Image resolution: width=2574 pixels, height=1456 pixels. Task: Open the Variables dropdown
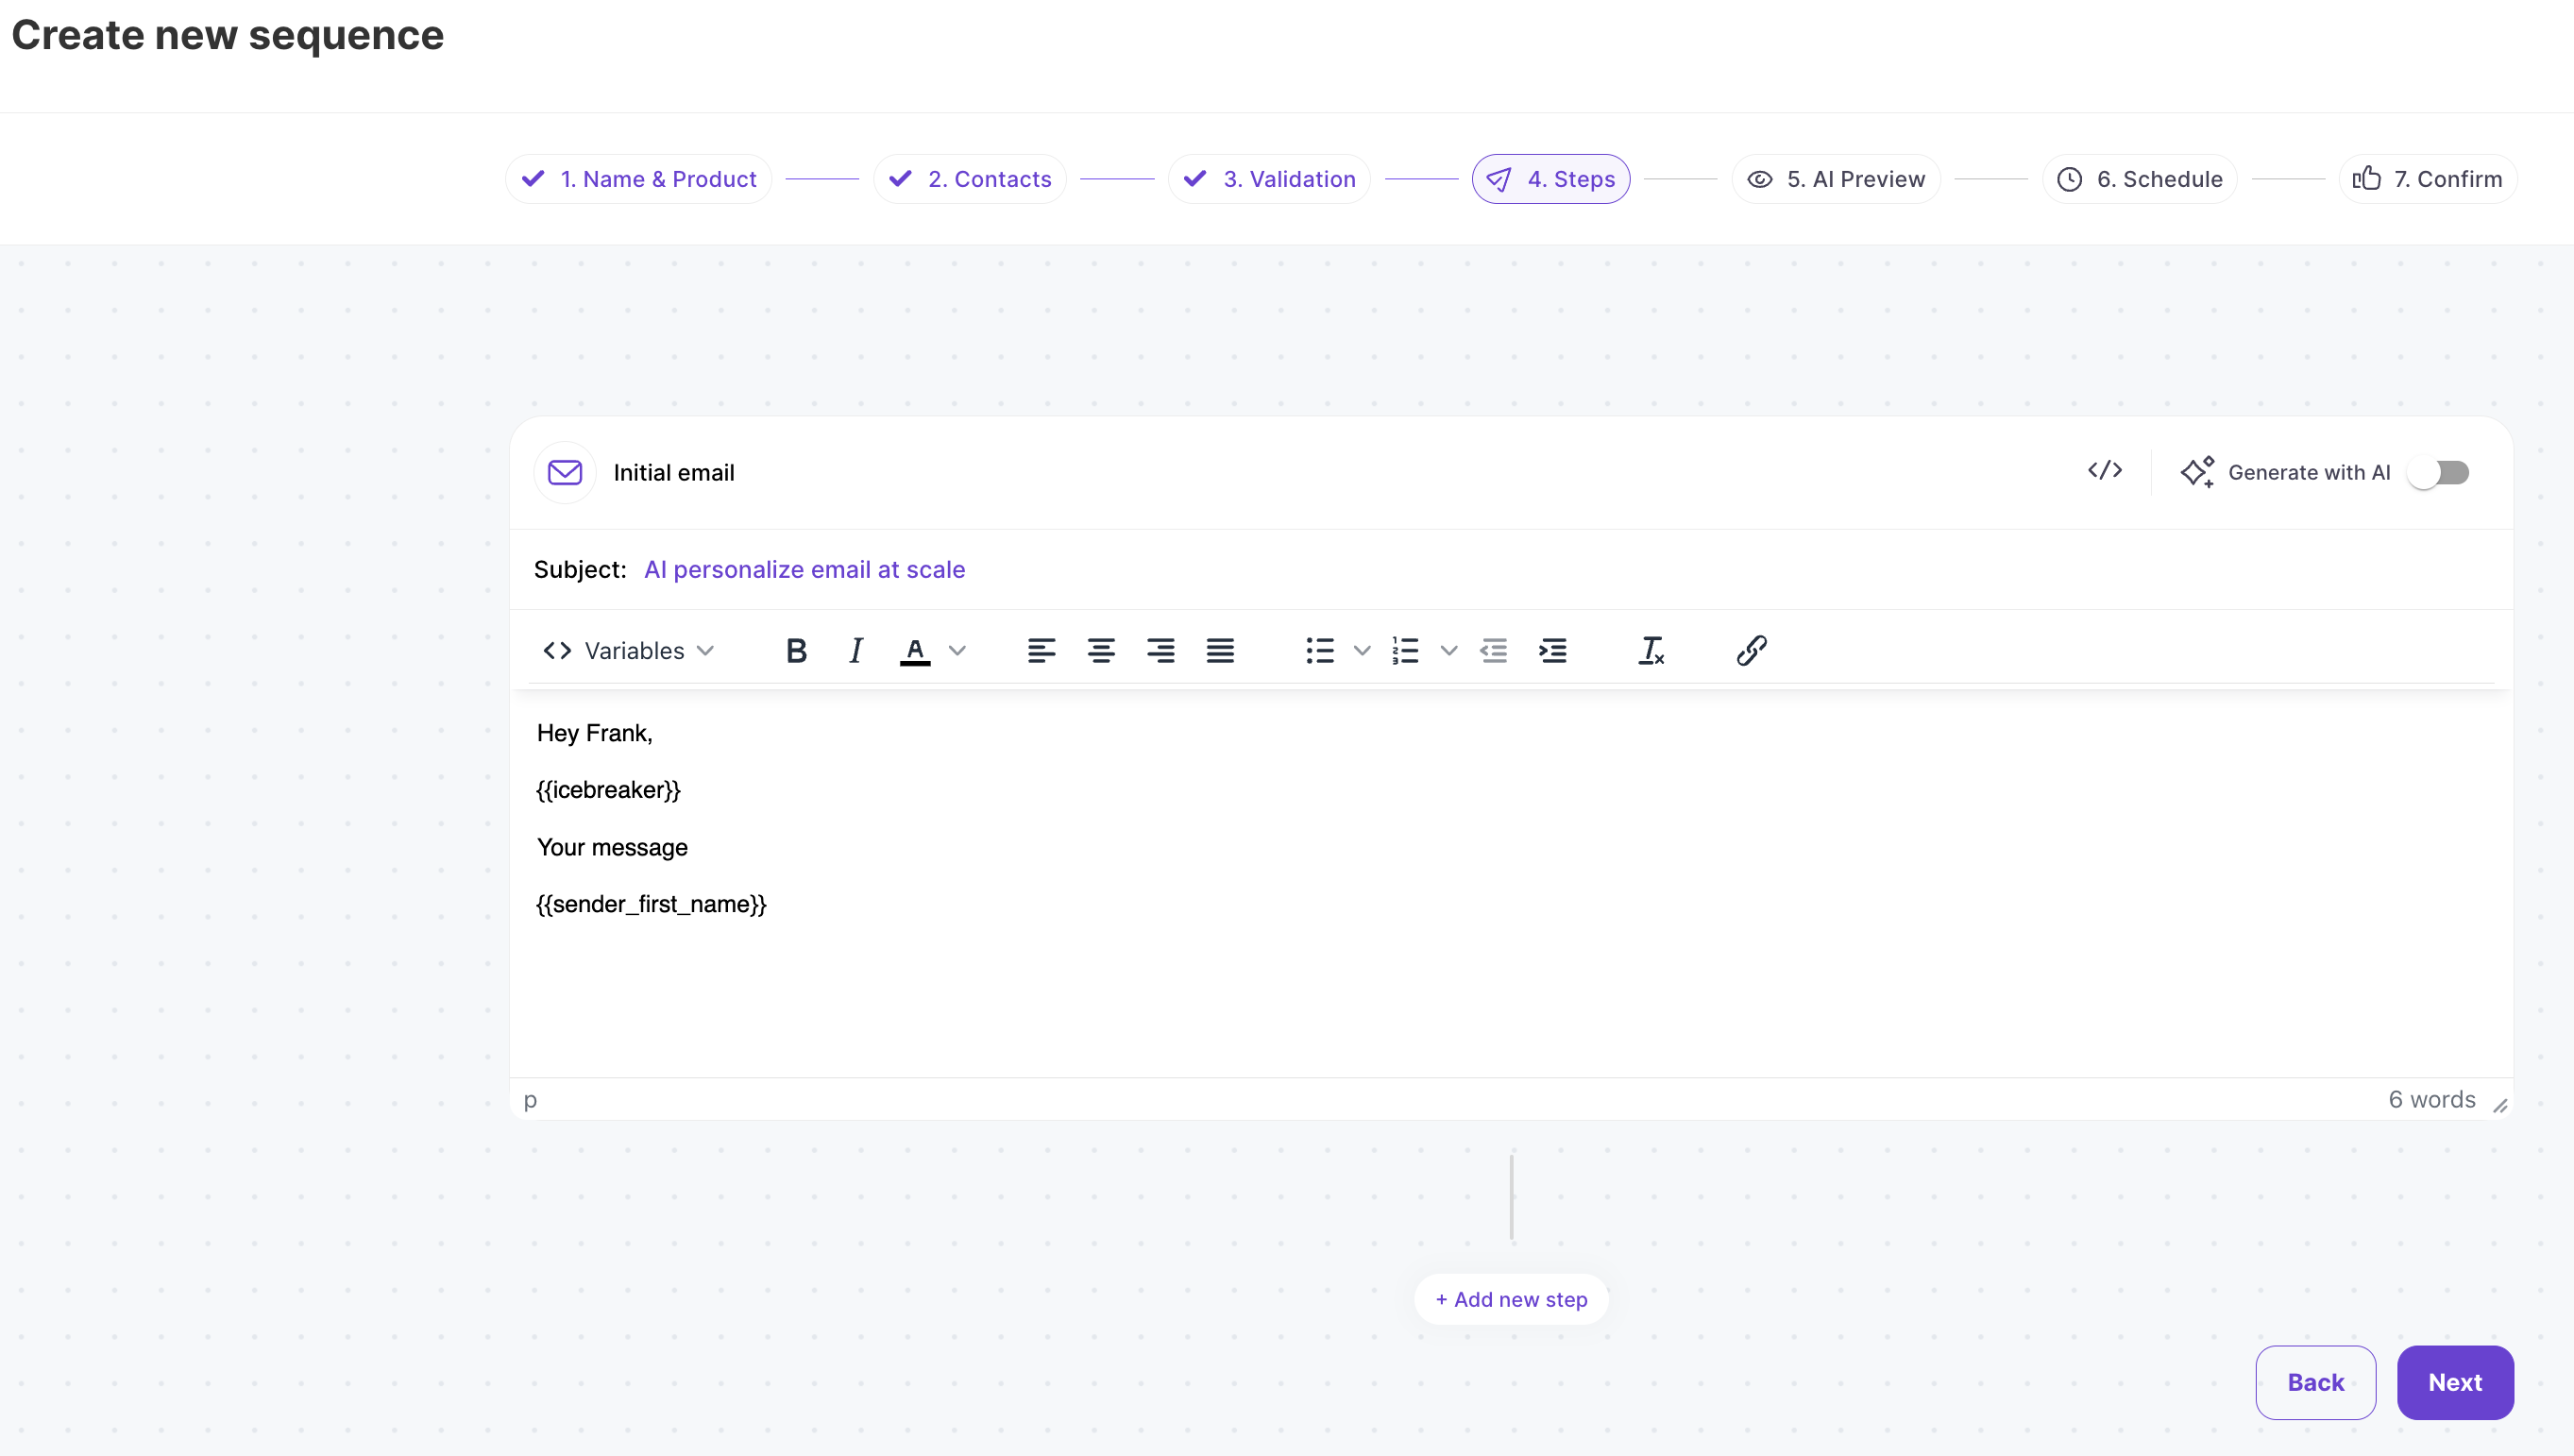tap(628, 651)
